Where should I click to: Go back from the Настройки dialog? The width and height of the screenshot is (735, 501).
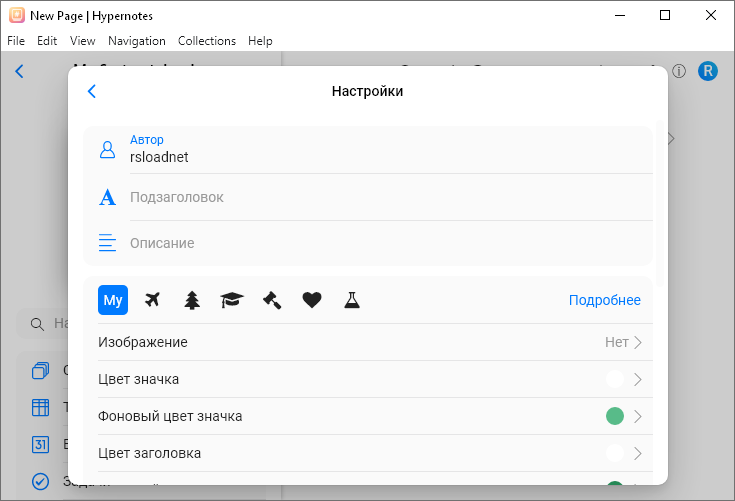pyautogui.click(x=92, y=91)
